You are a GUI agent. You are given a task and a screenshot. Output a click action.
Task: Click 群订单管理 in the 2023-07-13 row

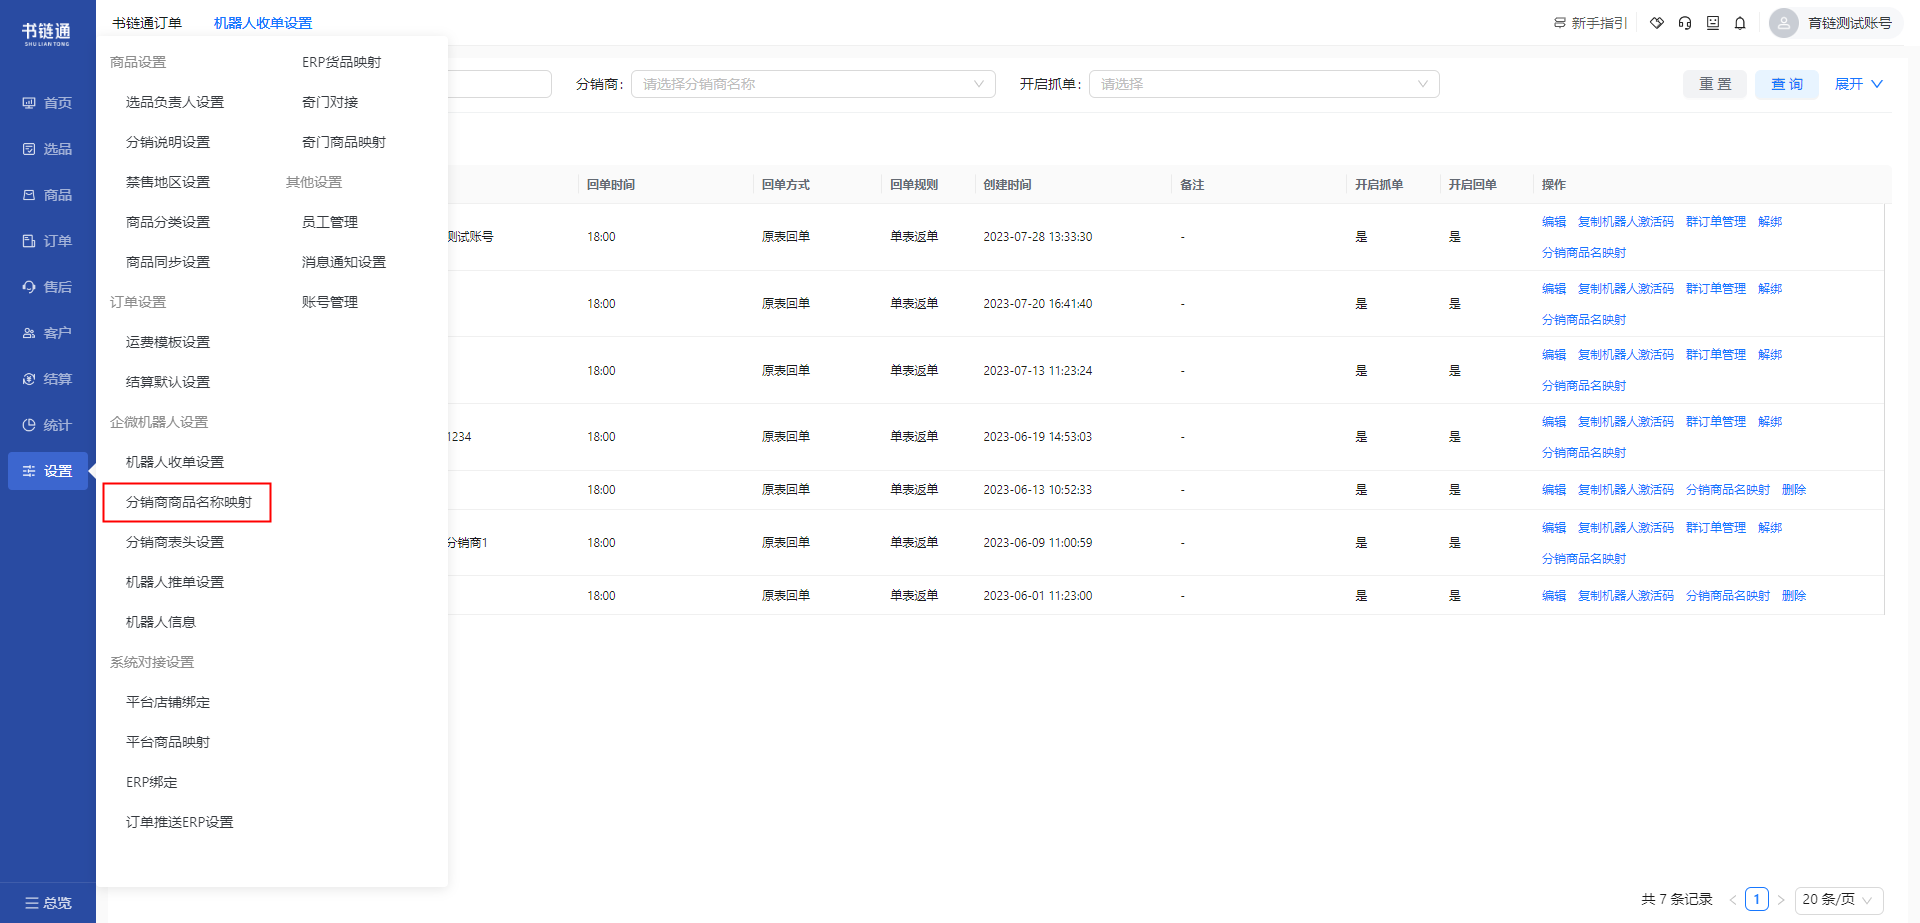pyautogui.click(x=1716, y=355)
